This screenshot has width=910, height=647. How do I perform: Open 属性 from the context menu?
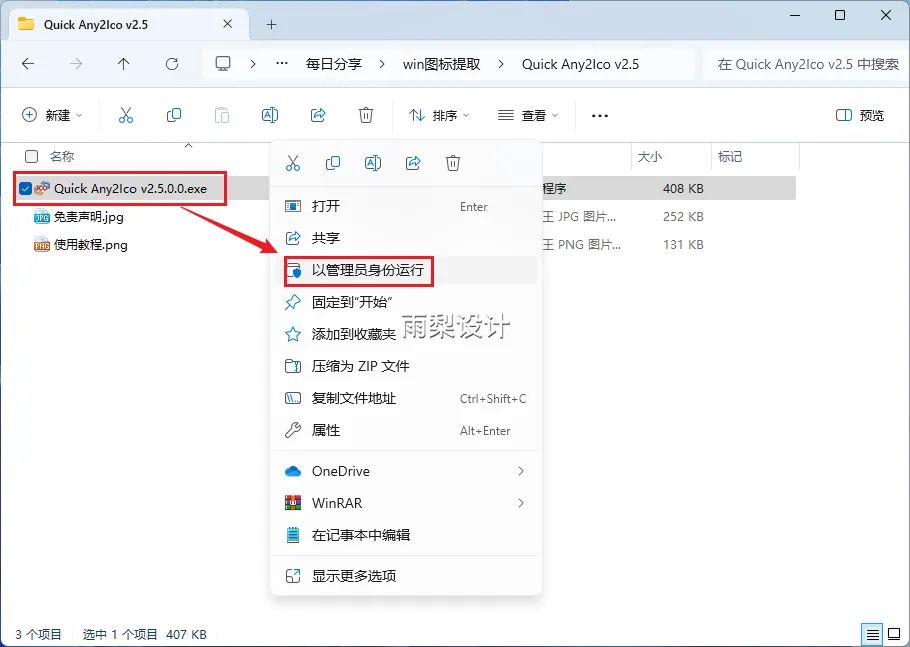coord(406,431)
